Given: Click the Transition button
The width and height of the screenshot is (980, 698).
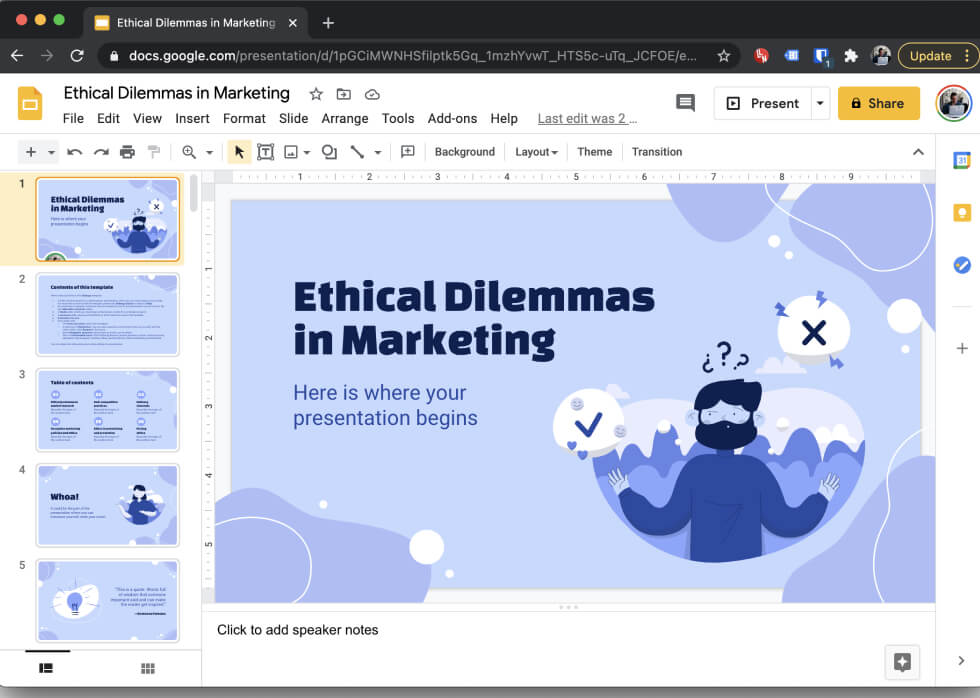Looking at the screenshot, I should click(x=657, y=152).
